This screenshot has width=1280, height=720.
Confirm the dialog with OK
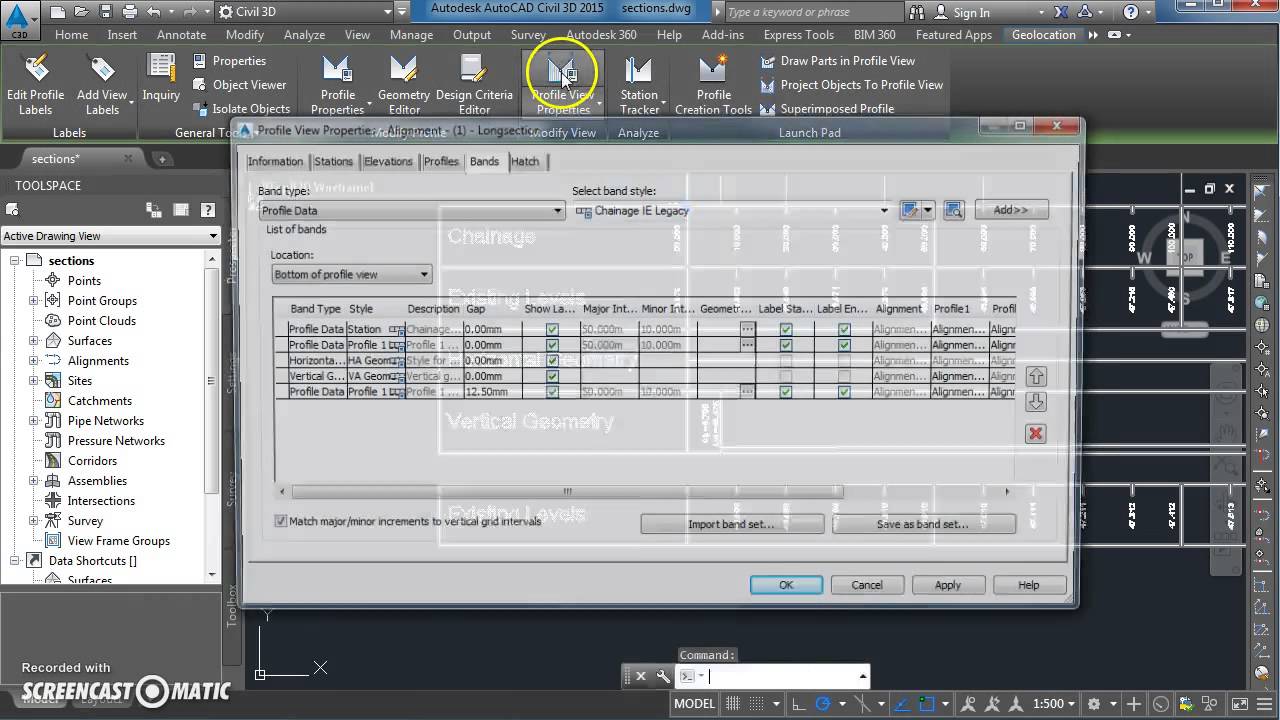(786, 585)
